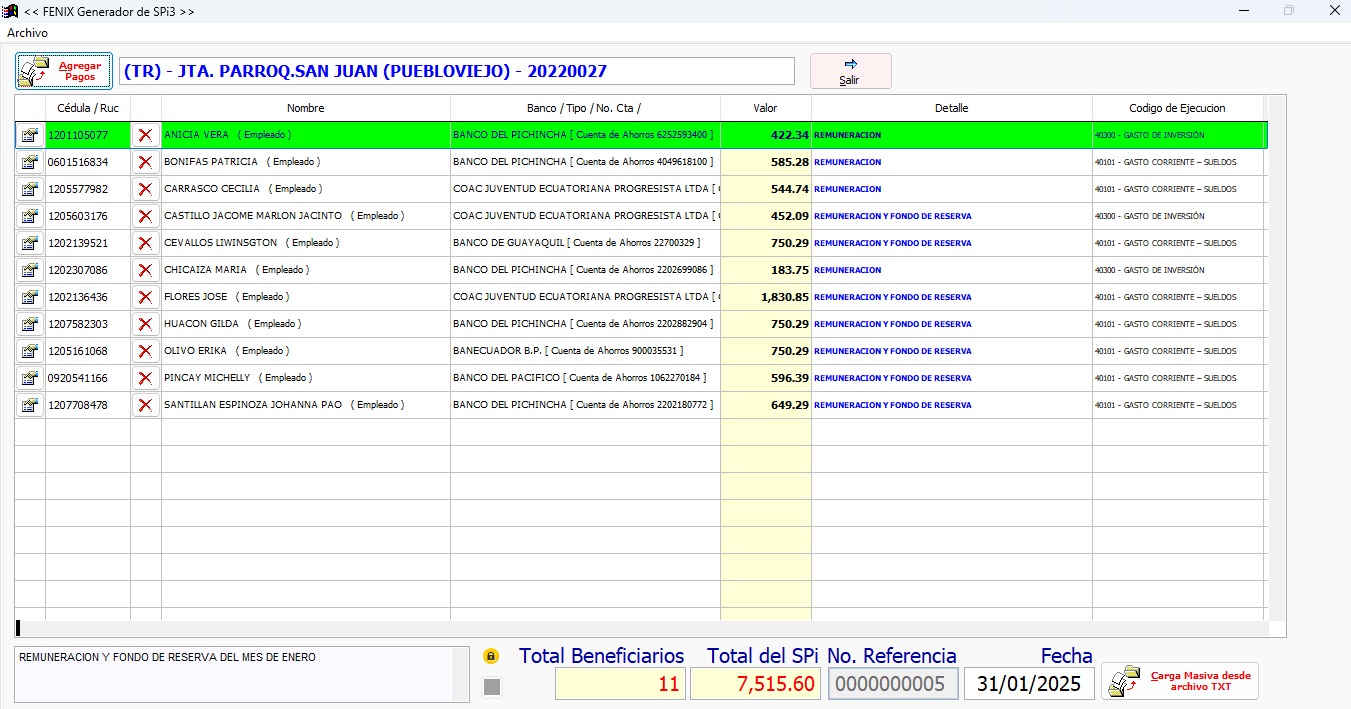Remove PINCAY MICHELLY with red X icon
This screenshot has height=709, width=1351.
point(145,378)
